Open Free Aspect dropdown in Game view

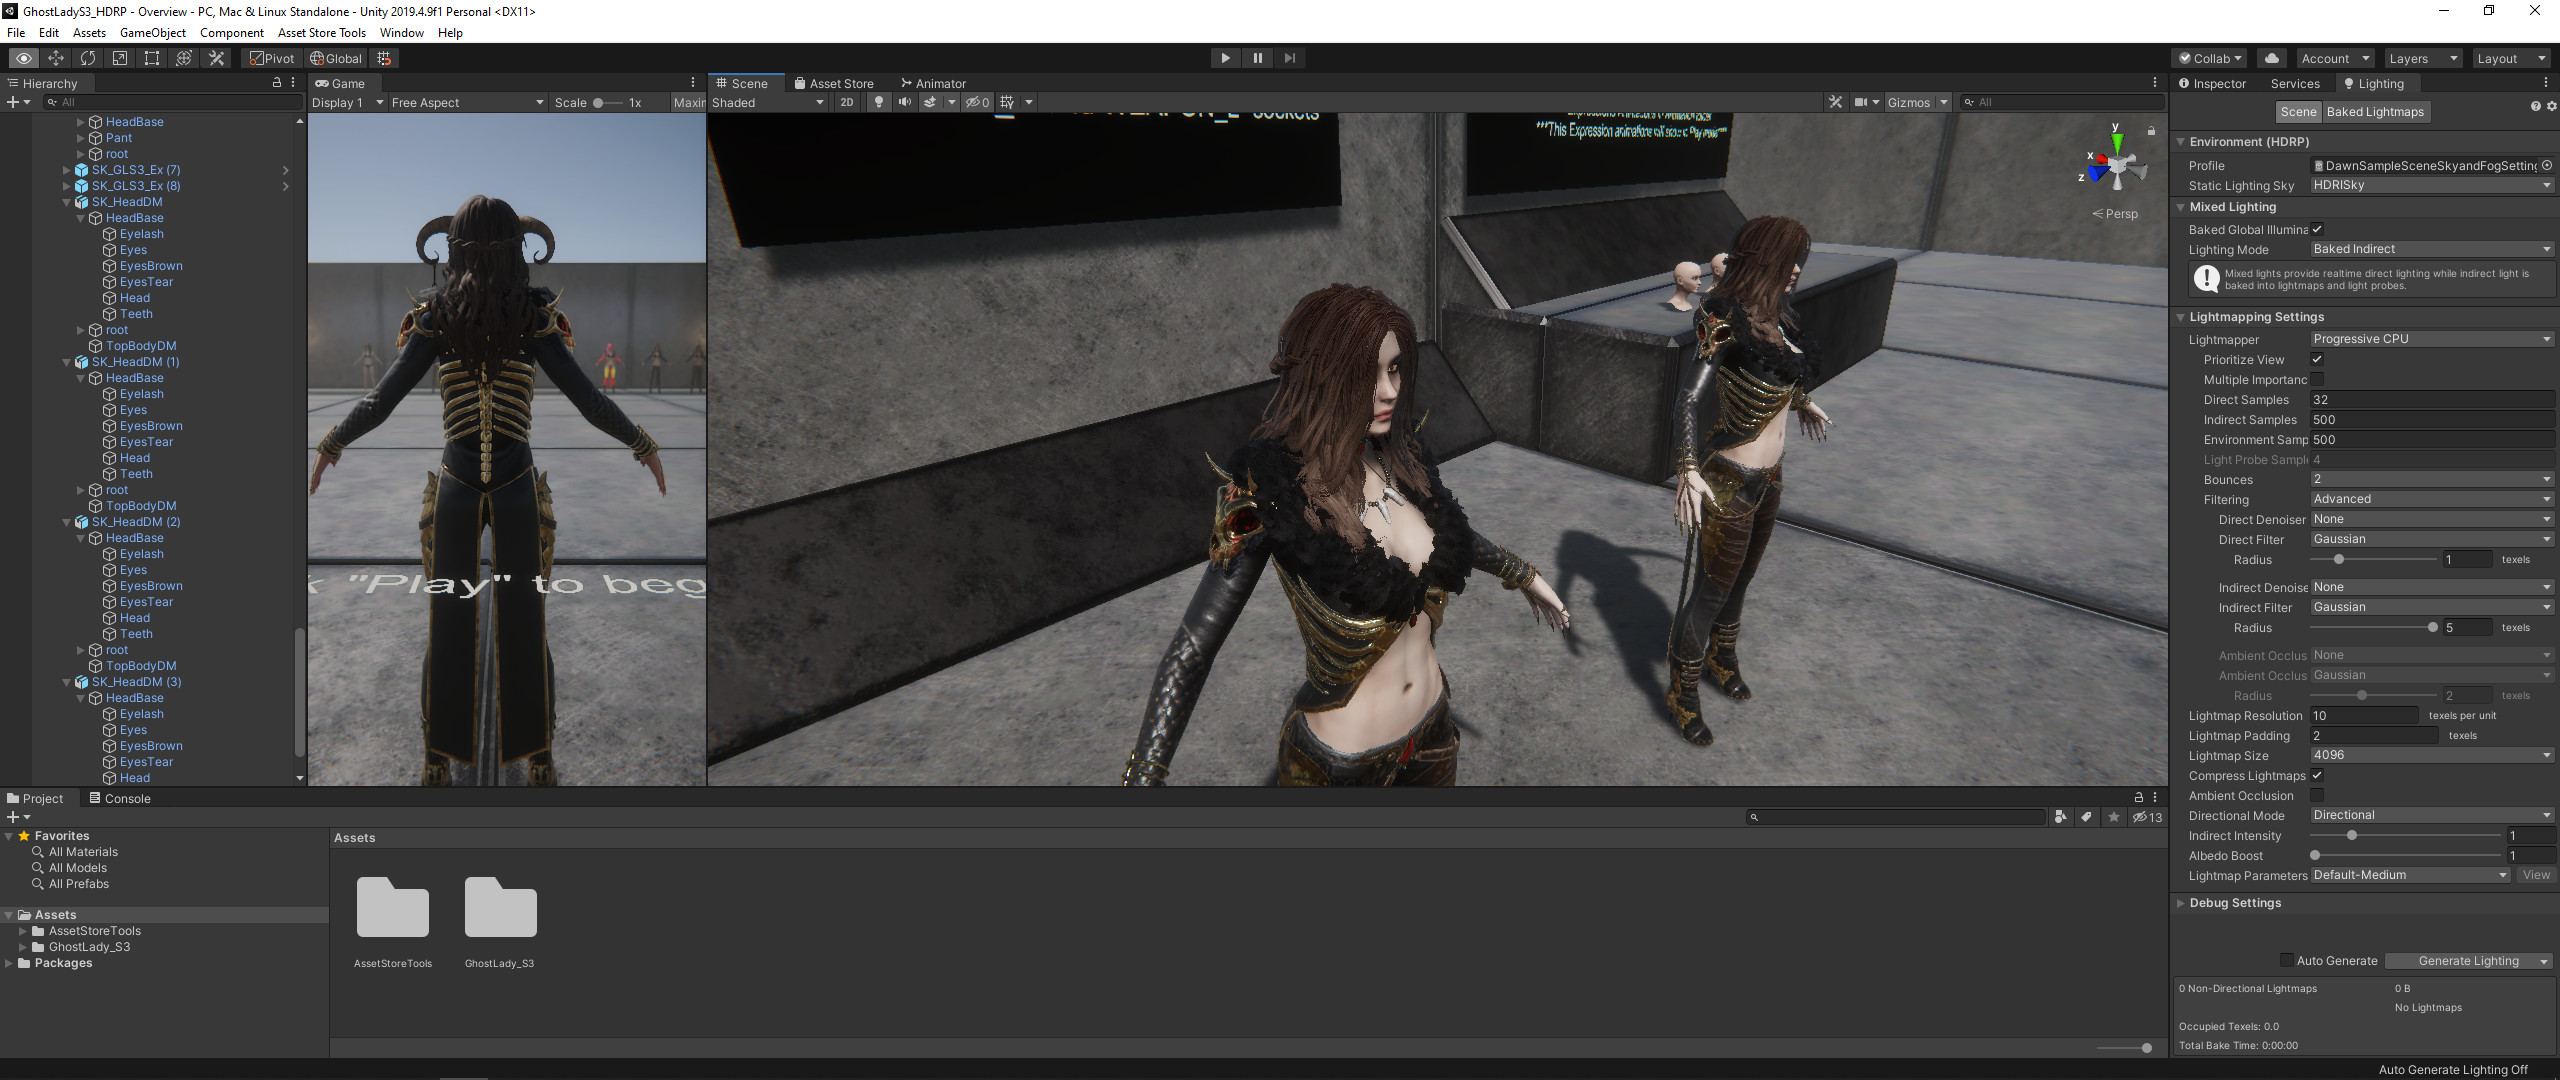coord(467,102)
